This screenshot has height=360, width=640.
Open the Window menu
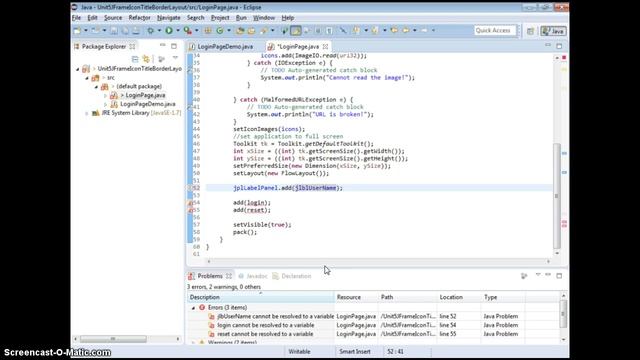click(264, 18)
